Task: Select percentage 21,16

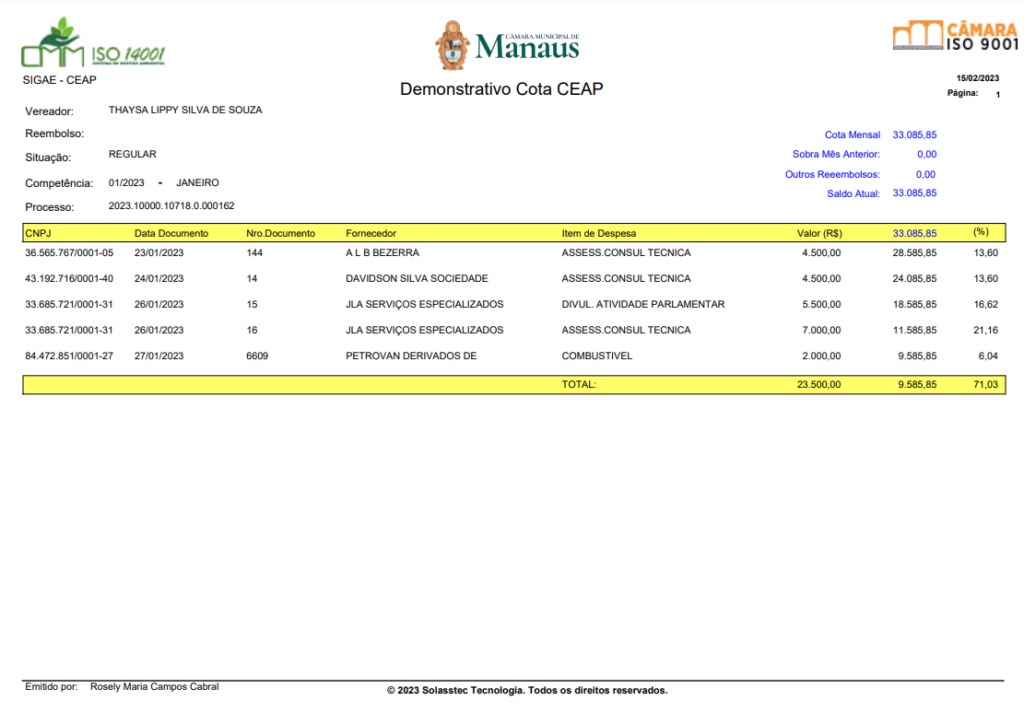Action: pos(985,330)
